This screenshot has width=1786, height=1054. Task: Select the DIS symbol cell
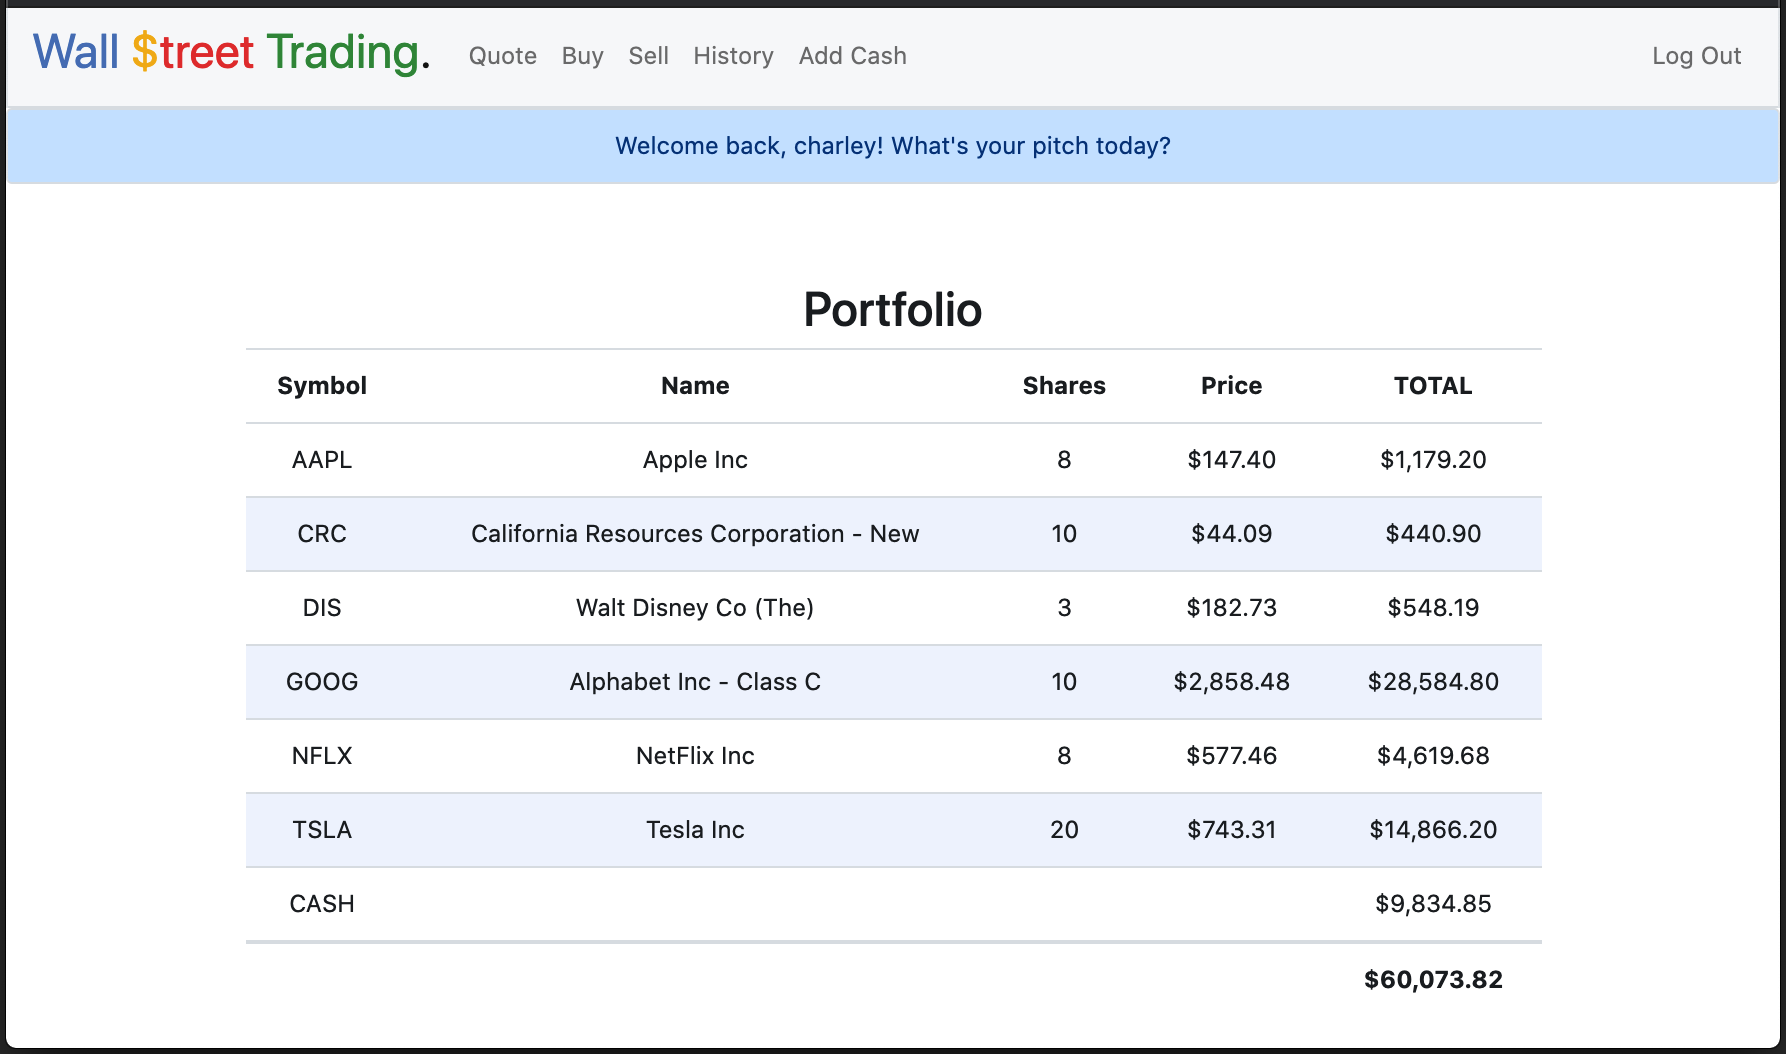click(322, 608)
